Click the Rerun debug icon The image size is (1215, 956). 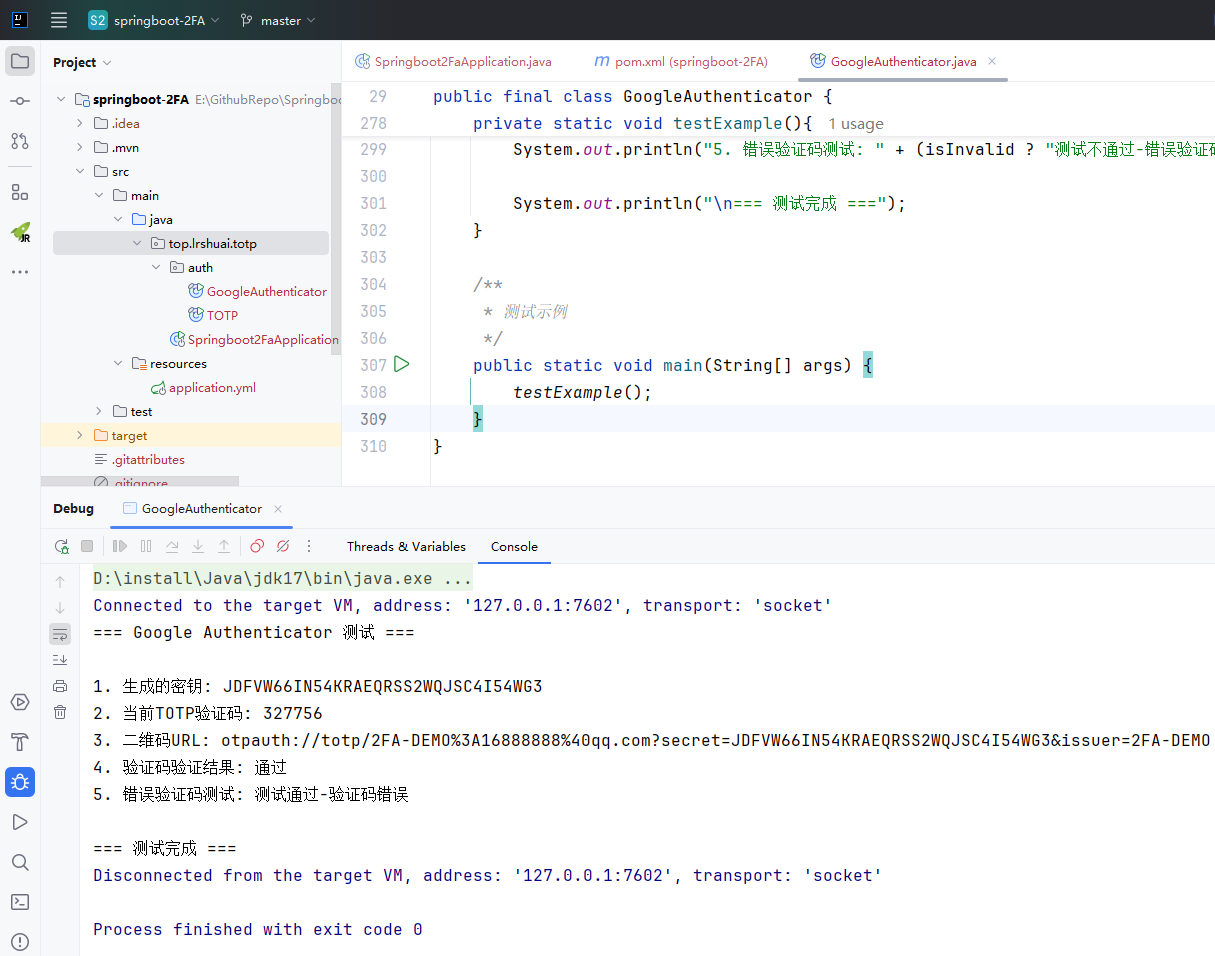[x=62, y=546]
